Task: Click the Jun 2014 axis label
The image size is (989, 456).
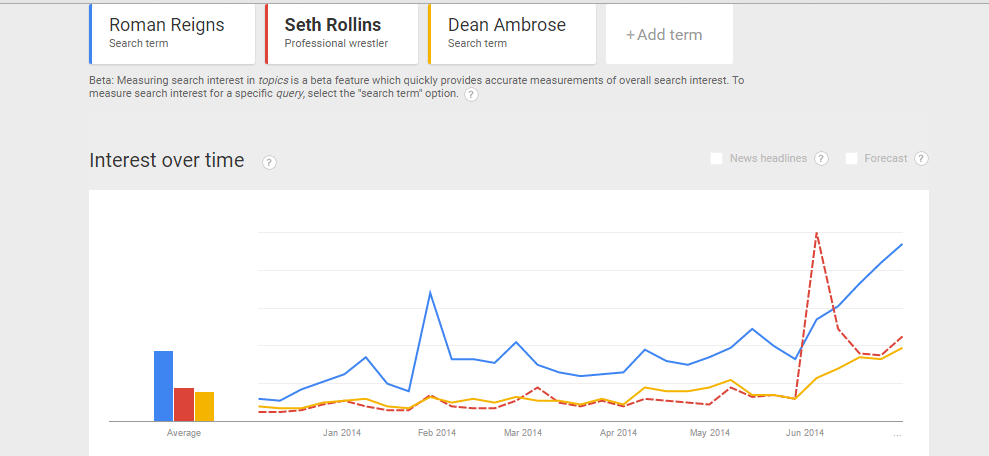Action: click(x=805, y=433)
